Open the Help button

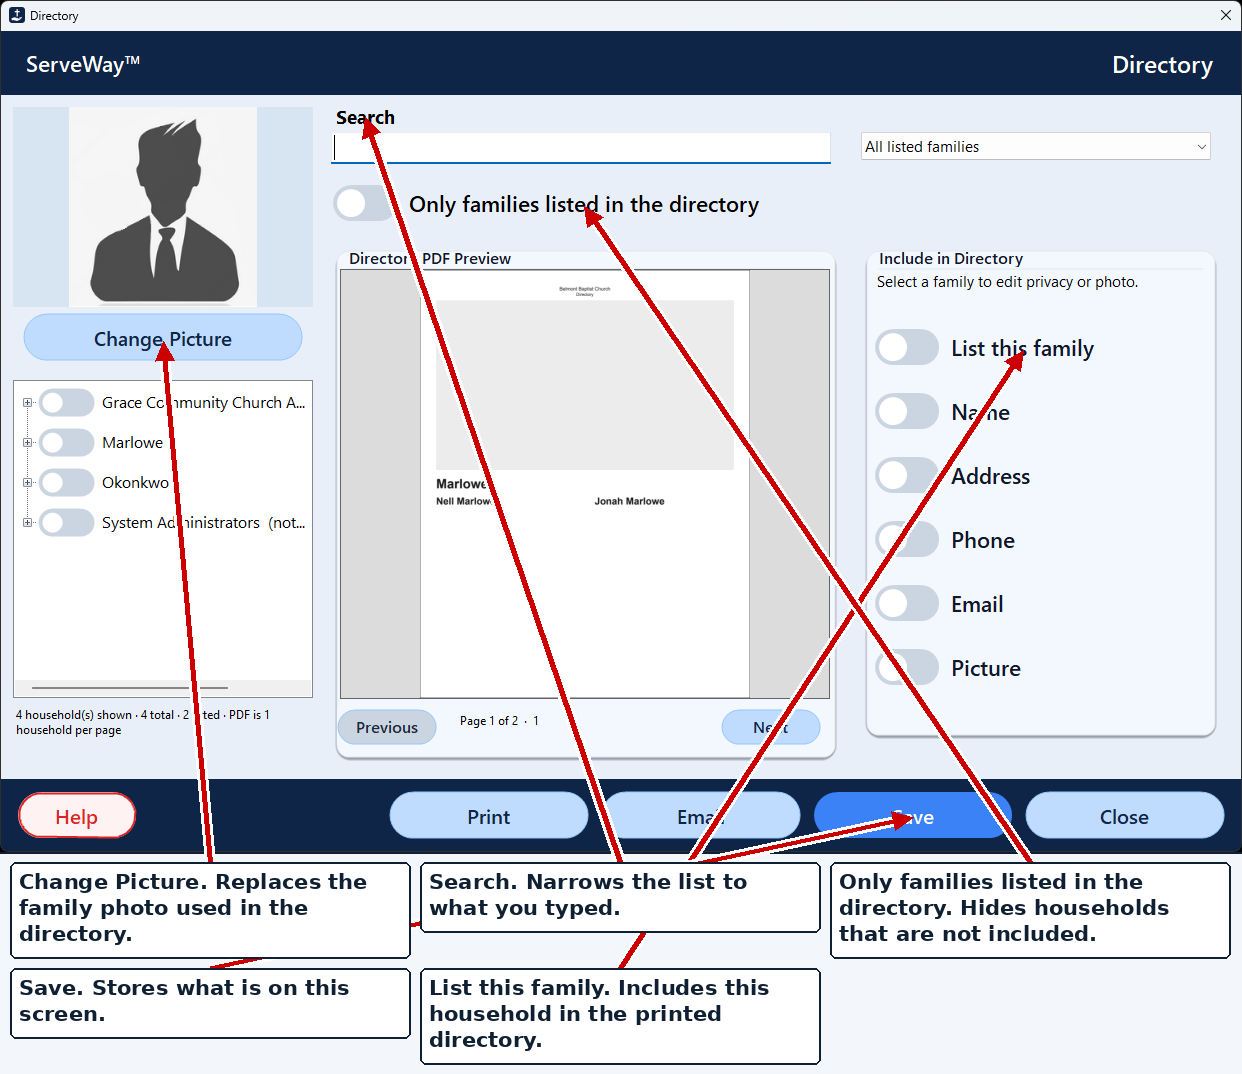tap(77, 816)
